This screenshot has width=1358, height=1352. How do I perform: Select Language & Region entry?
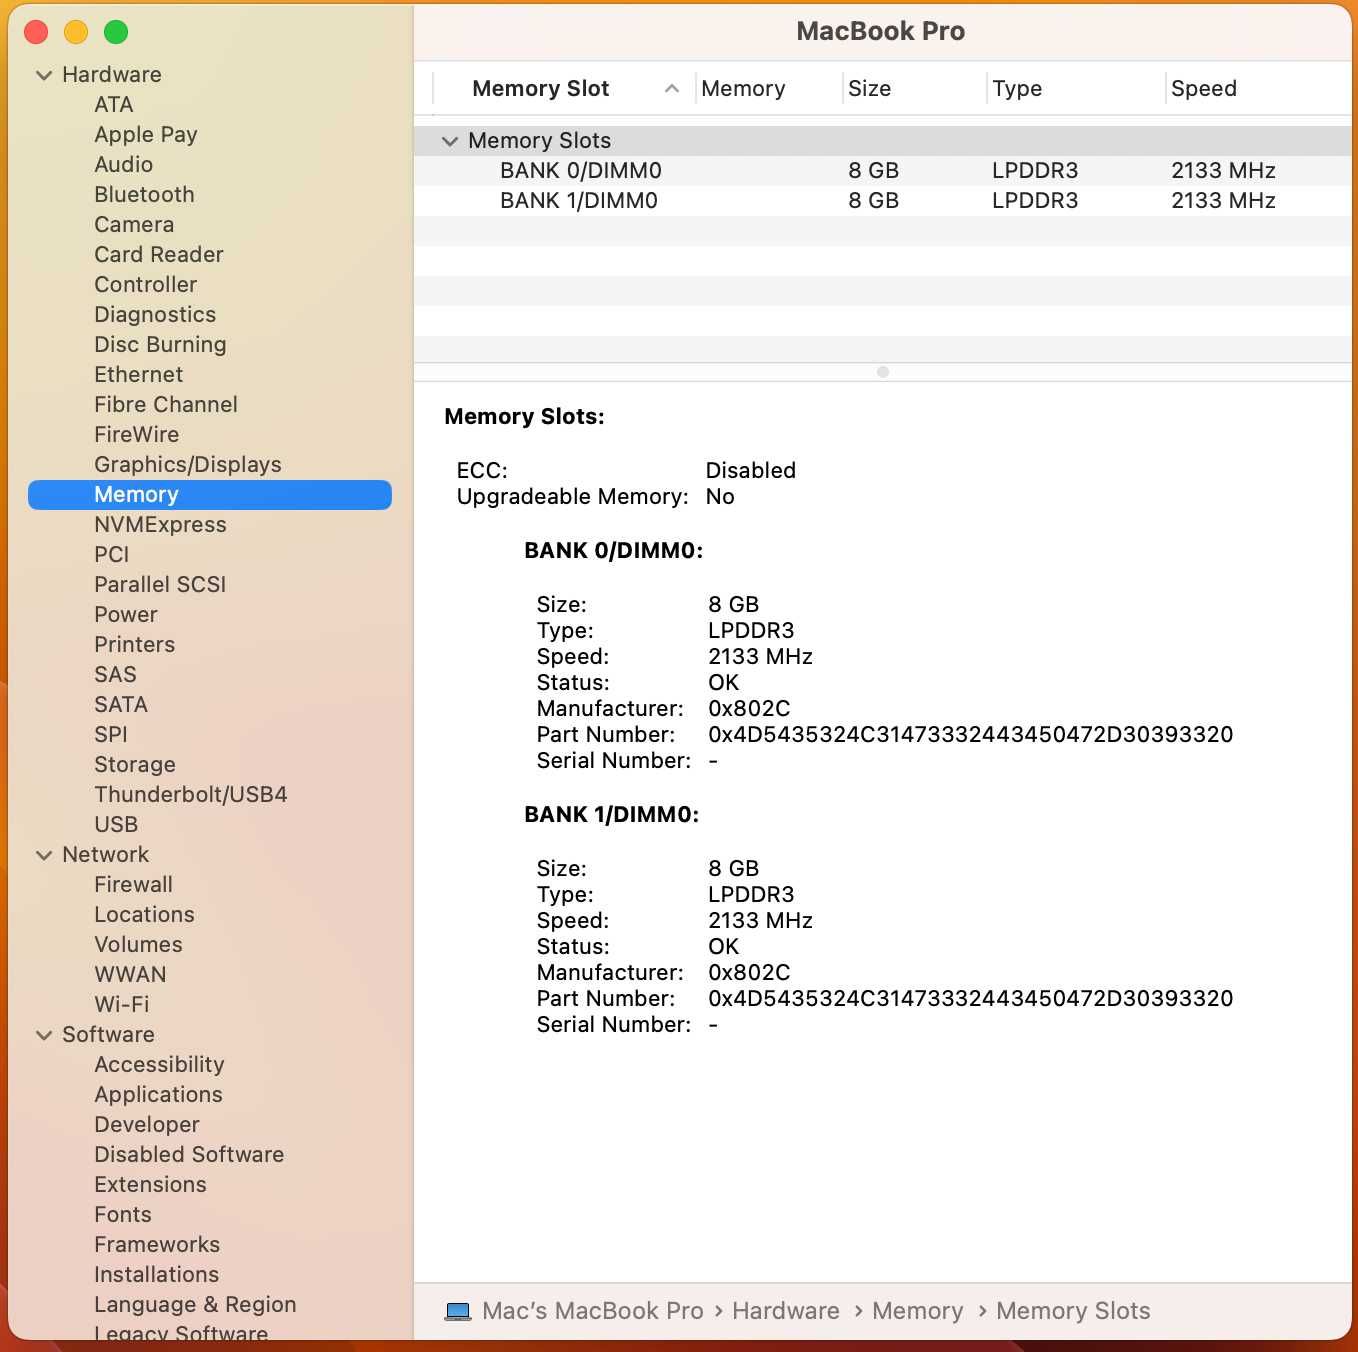[195, 1305]
